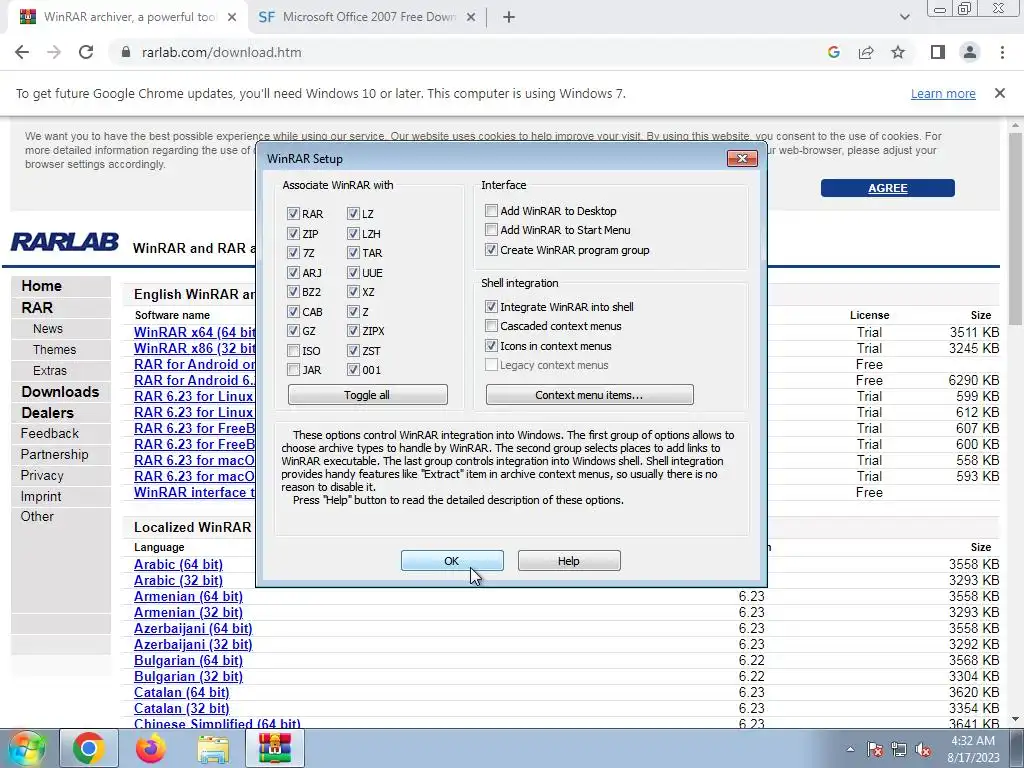
Task: Toggle the TAR checkbox
Action: [353, 253]
